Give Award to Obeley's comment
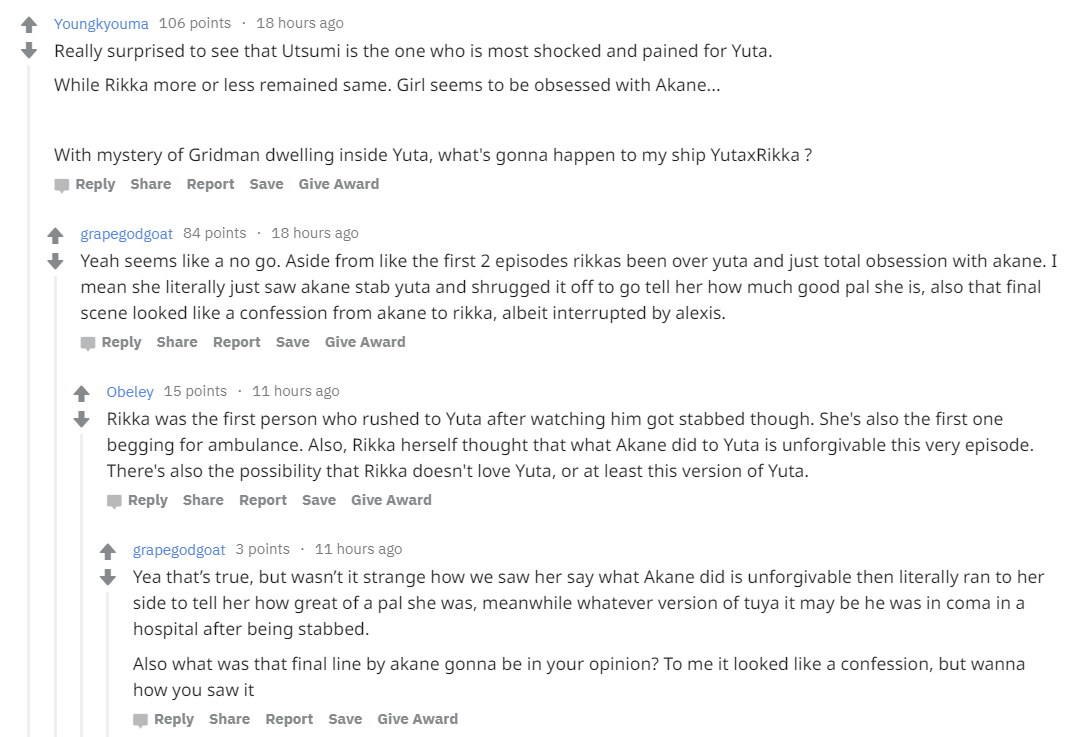The height and width of the screenshot is (737, 1081). [391, 500]
